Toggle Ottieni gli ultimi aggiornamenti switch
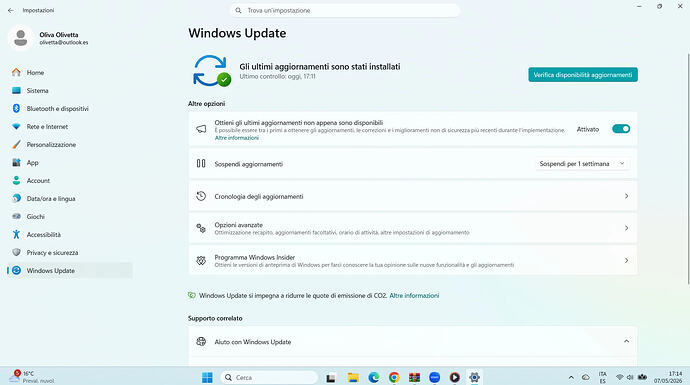 (x=621, y=129)
